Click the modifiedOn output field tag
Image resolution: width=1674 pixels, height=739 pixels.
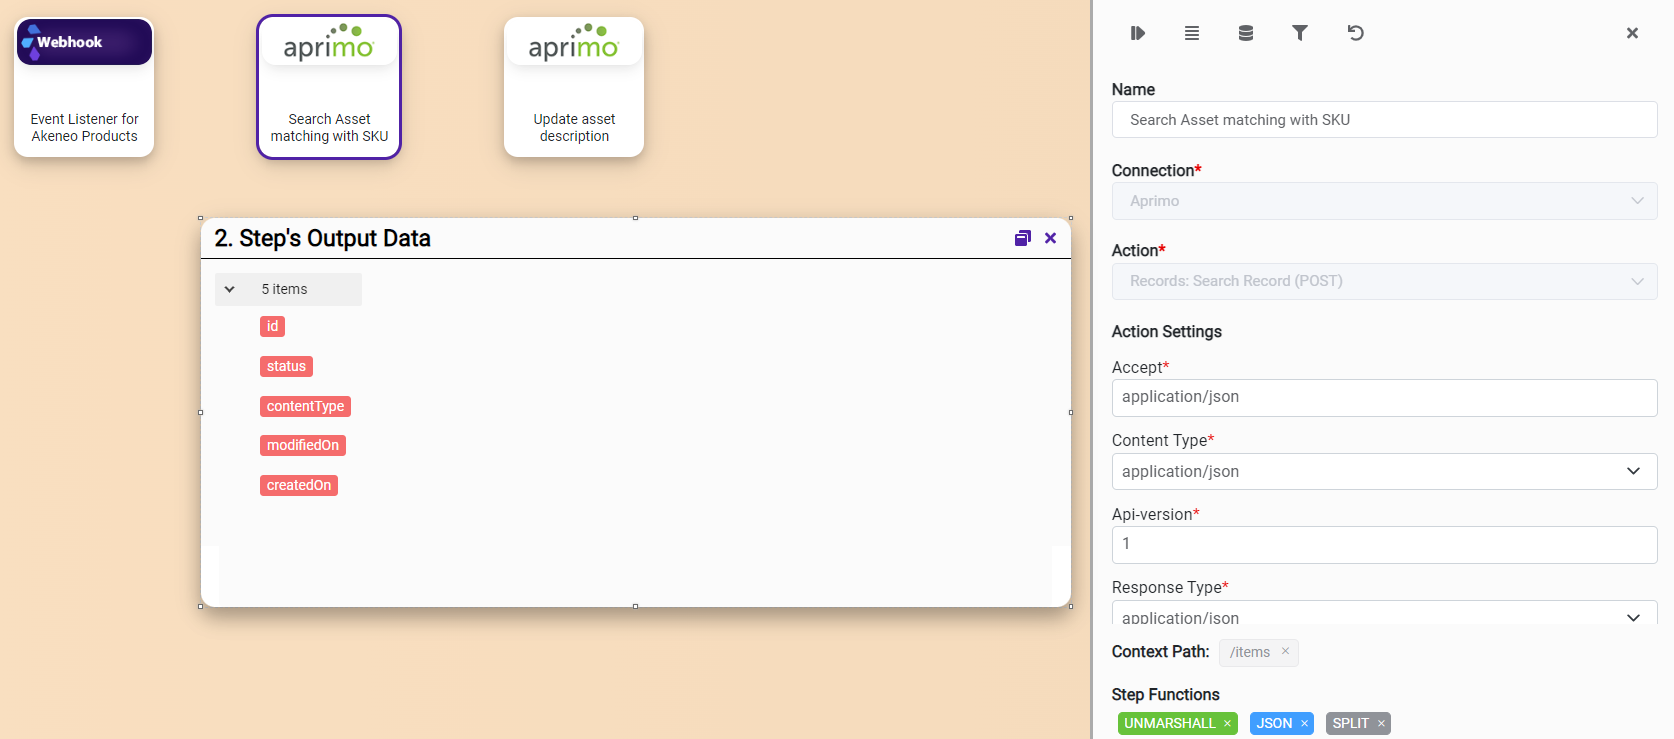[x=303, y=445]
